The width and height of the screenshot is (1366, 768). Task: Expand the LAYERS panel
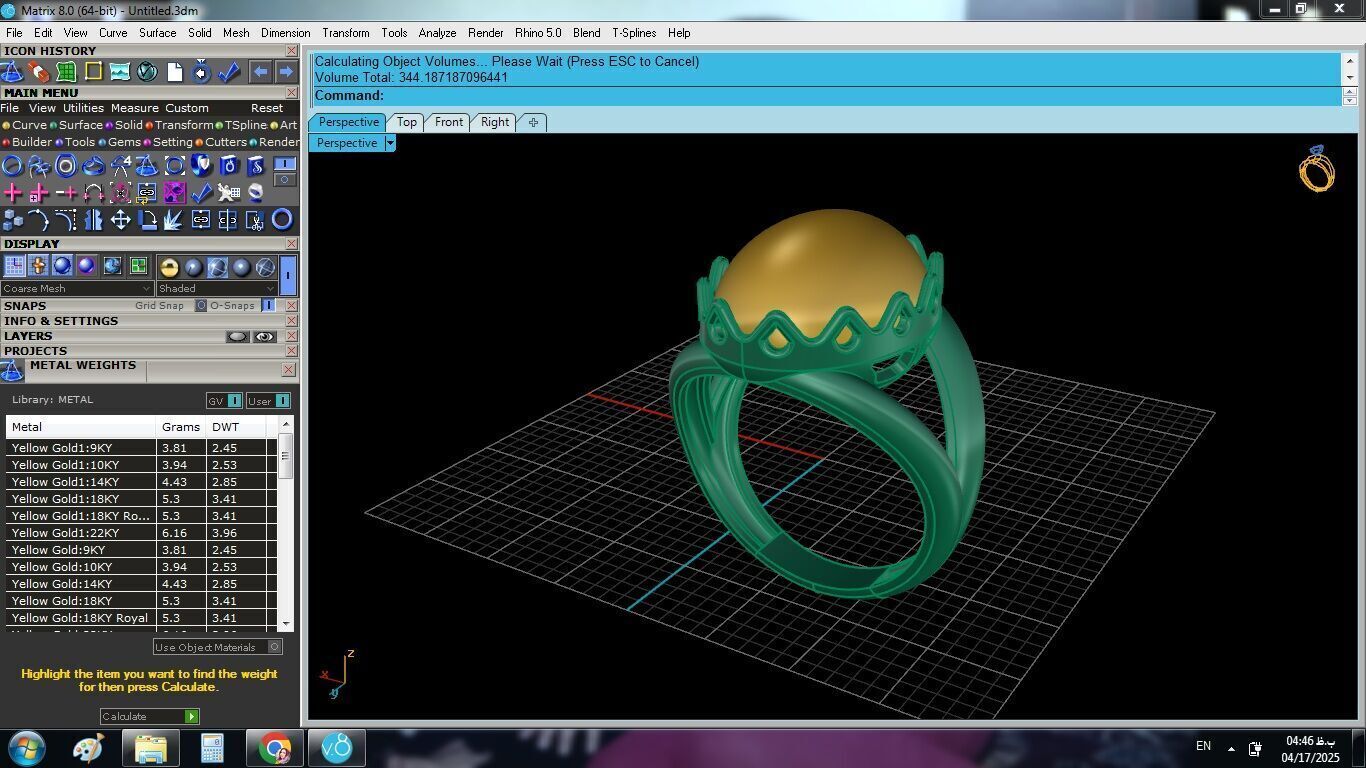28,336
